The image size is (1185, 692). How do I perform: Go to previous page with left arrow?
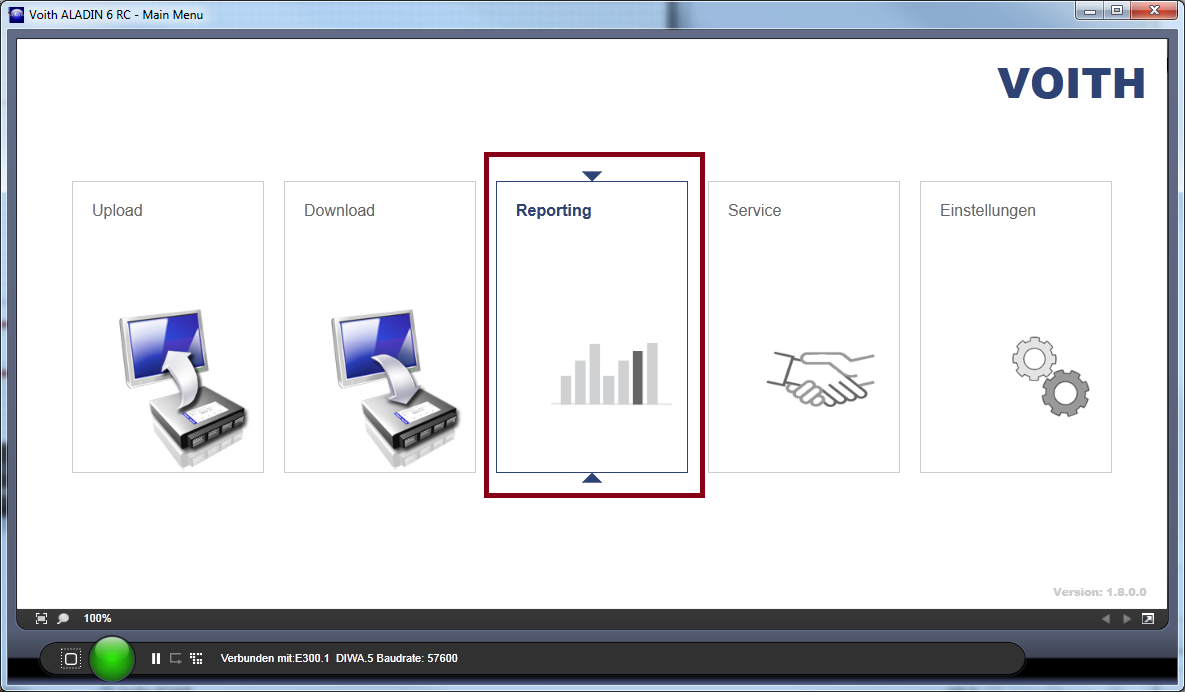[1106, 619]
